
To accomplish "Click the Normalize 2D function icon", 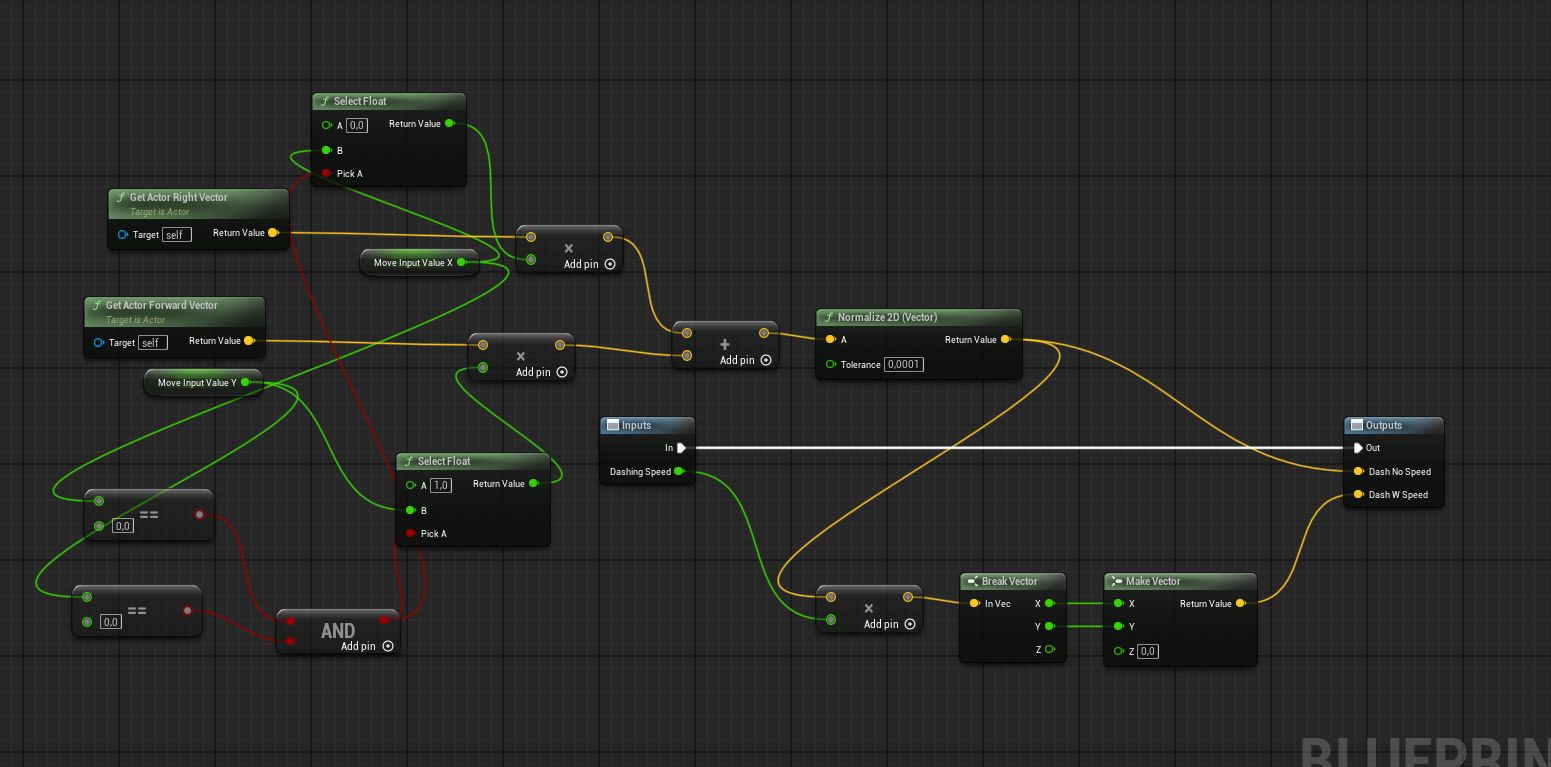I will pos(827,317).
